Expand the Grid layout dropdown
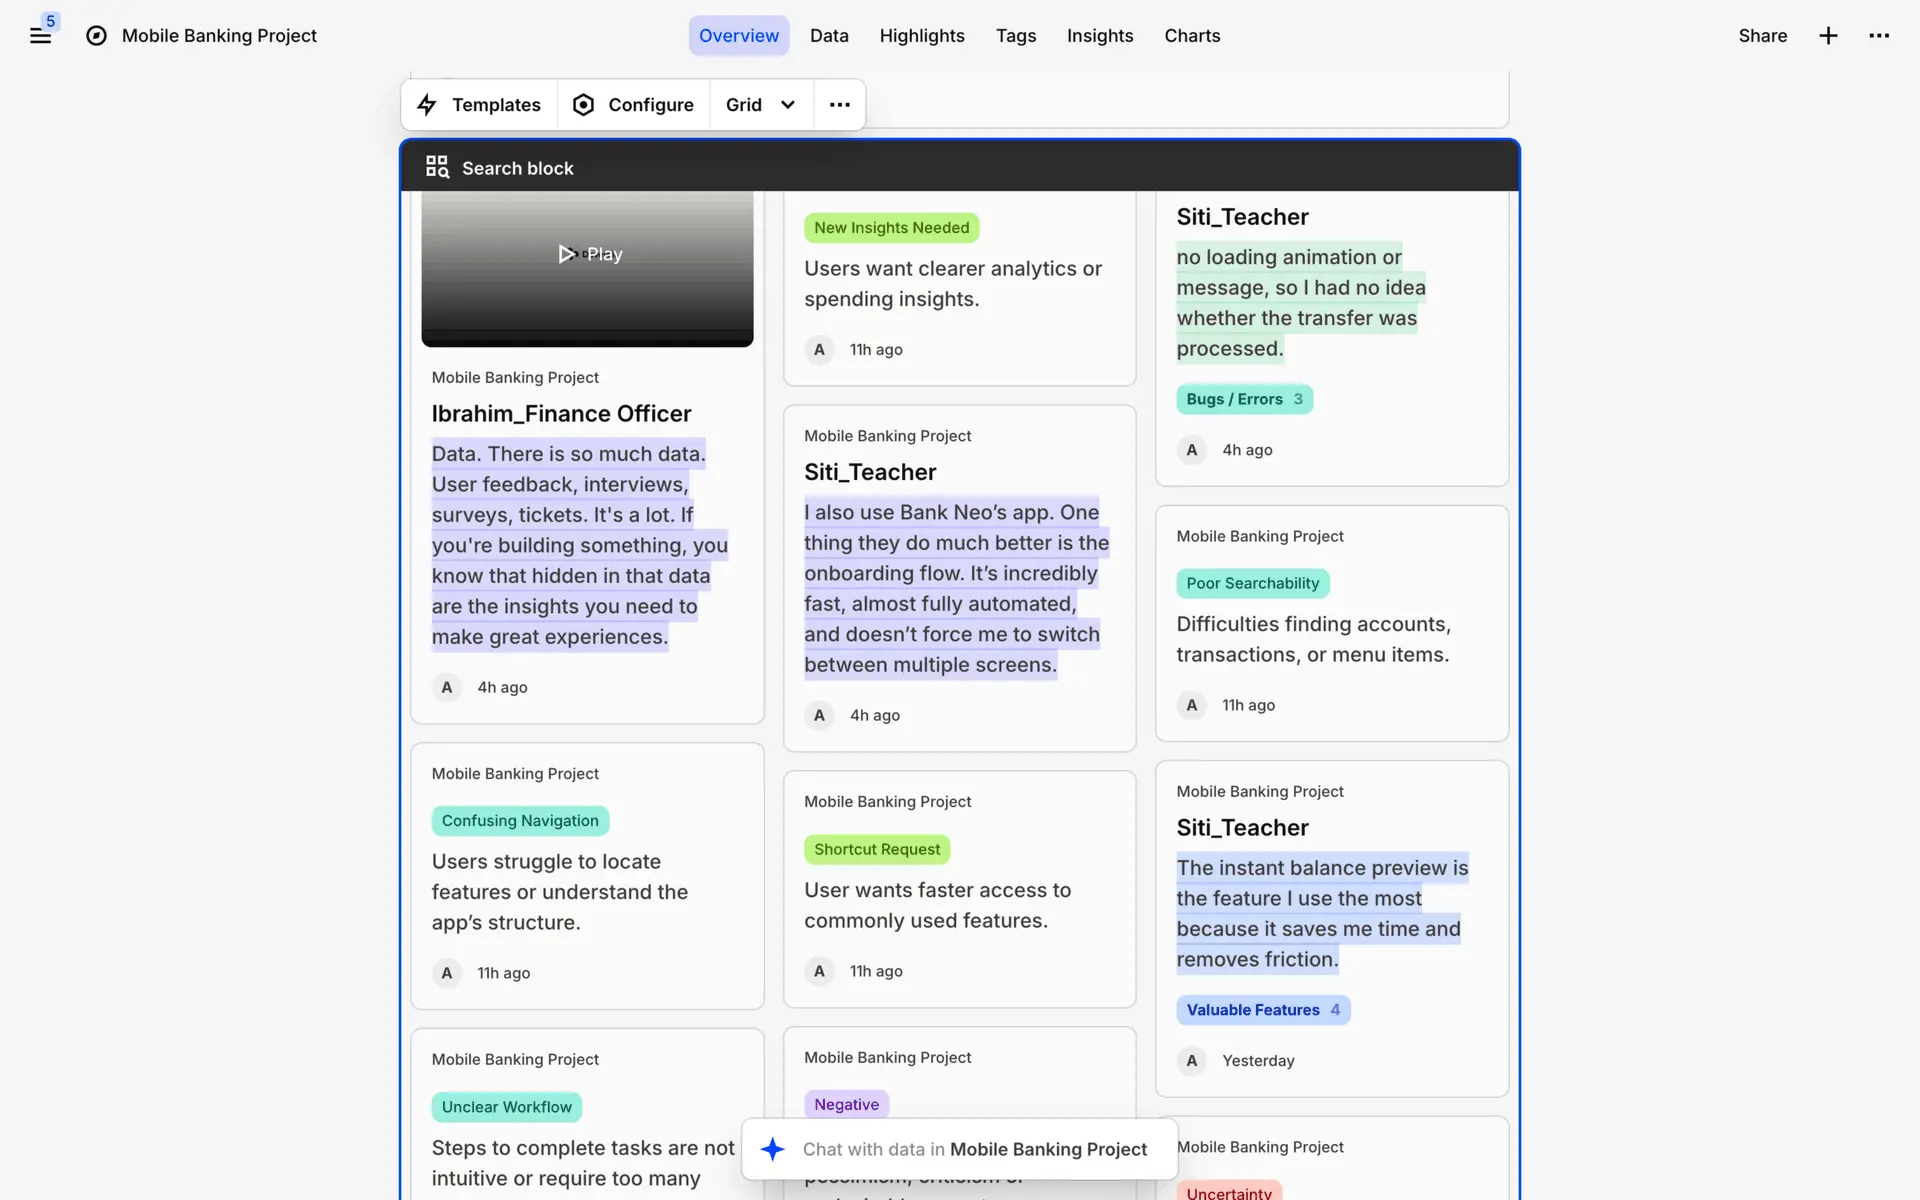The width and height of the screenshot is (1920, 1200). (760, 105)
